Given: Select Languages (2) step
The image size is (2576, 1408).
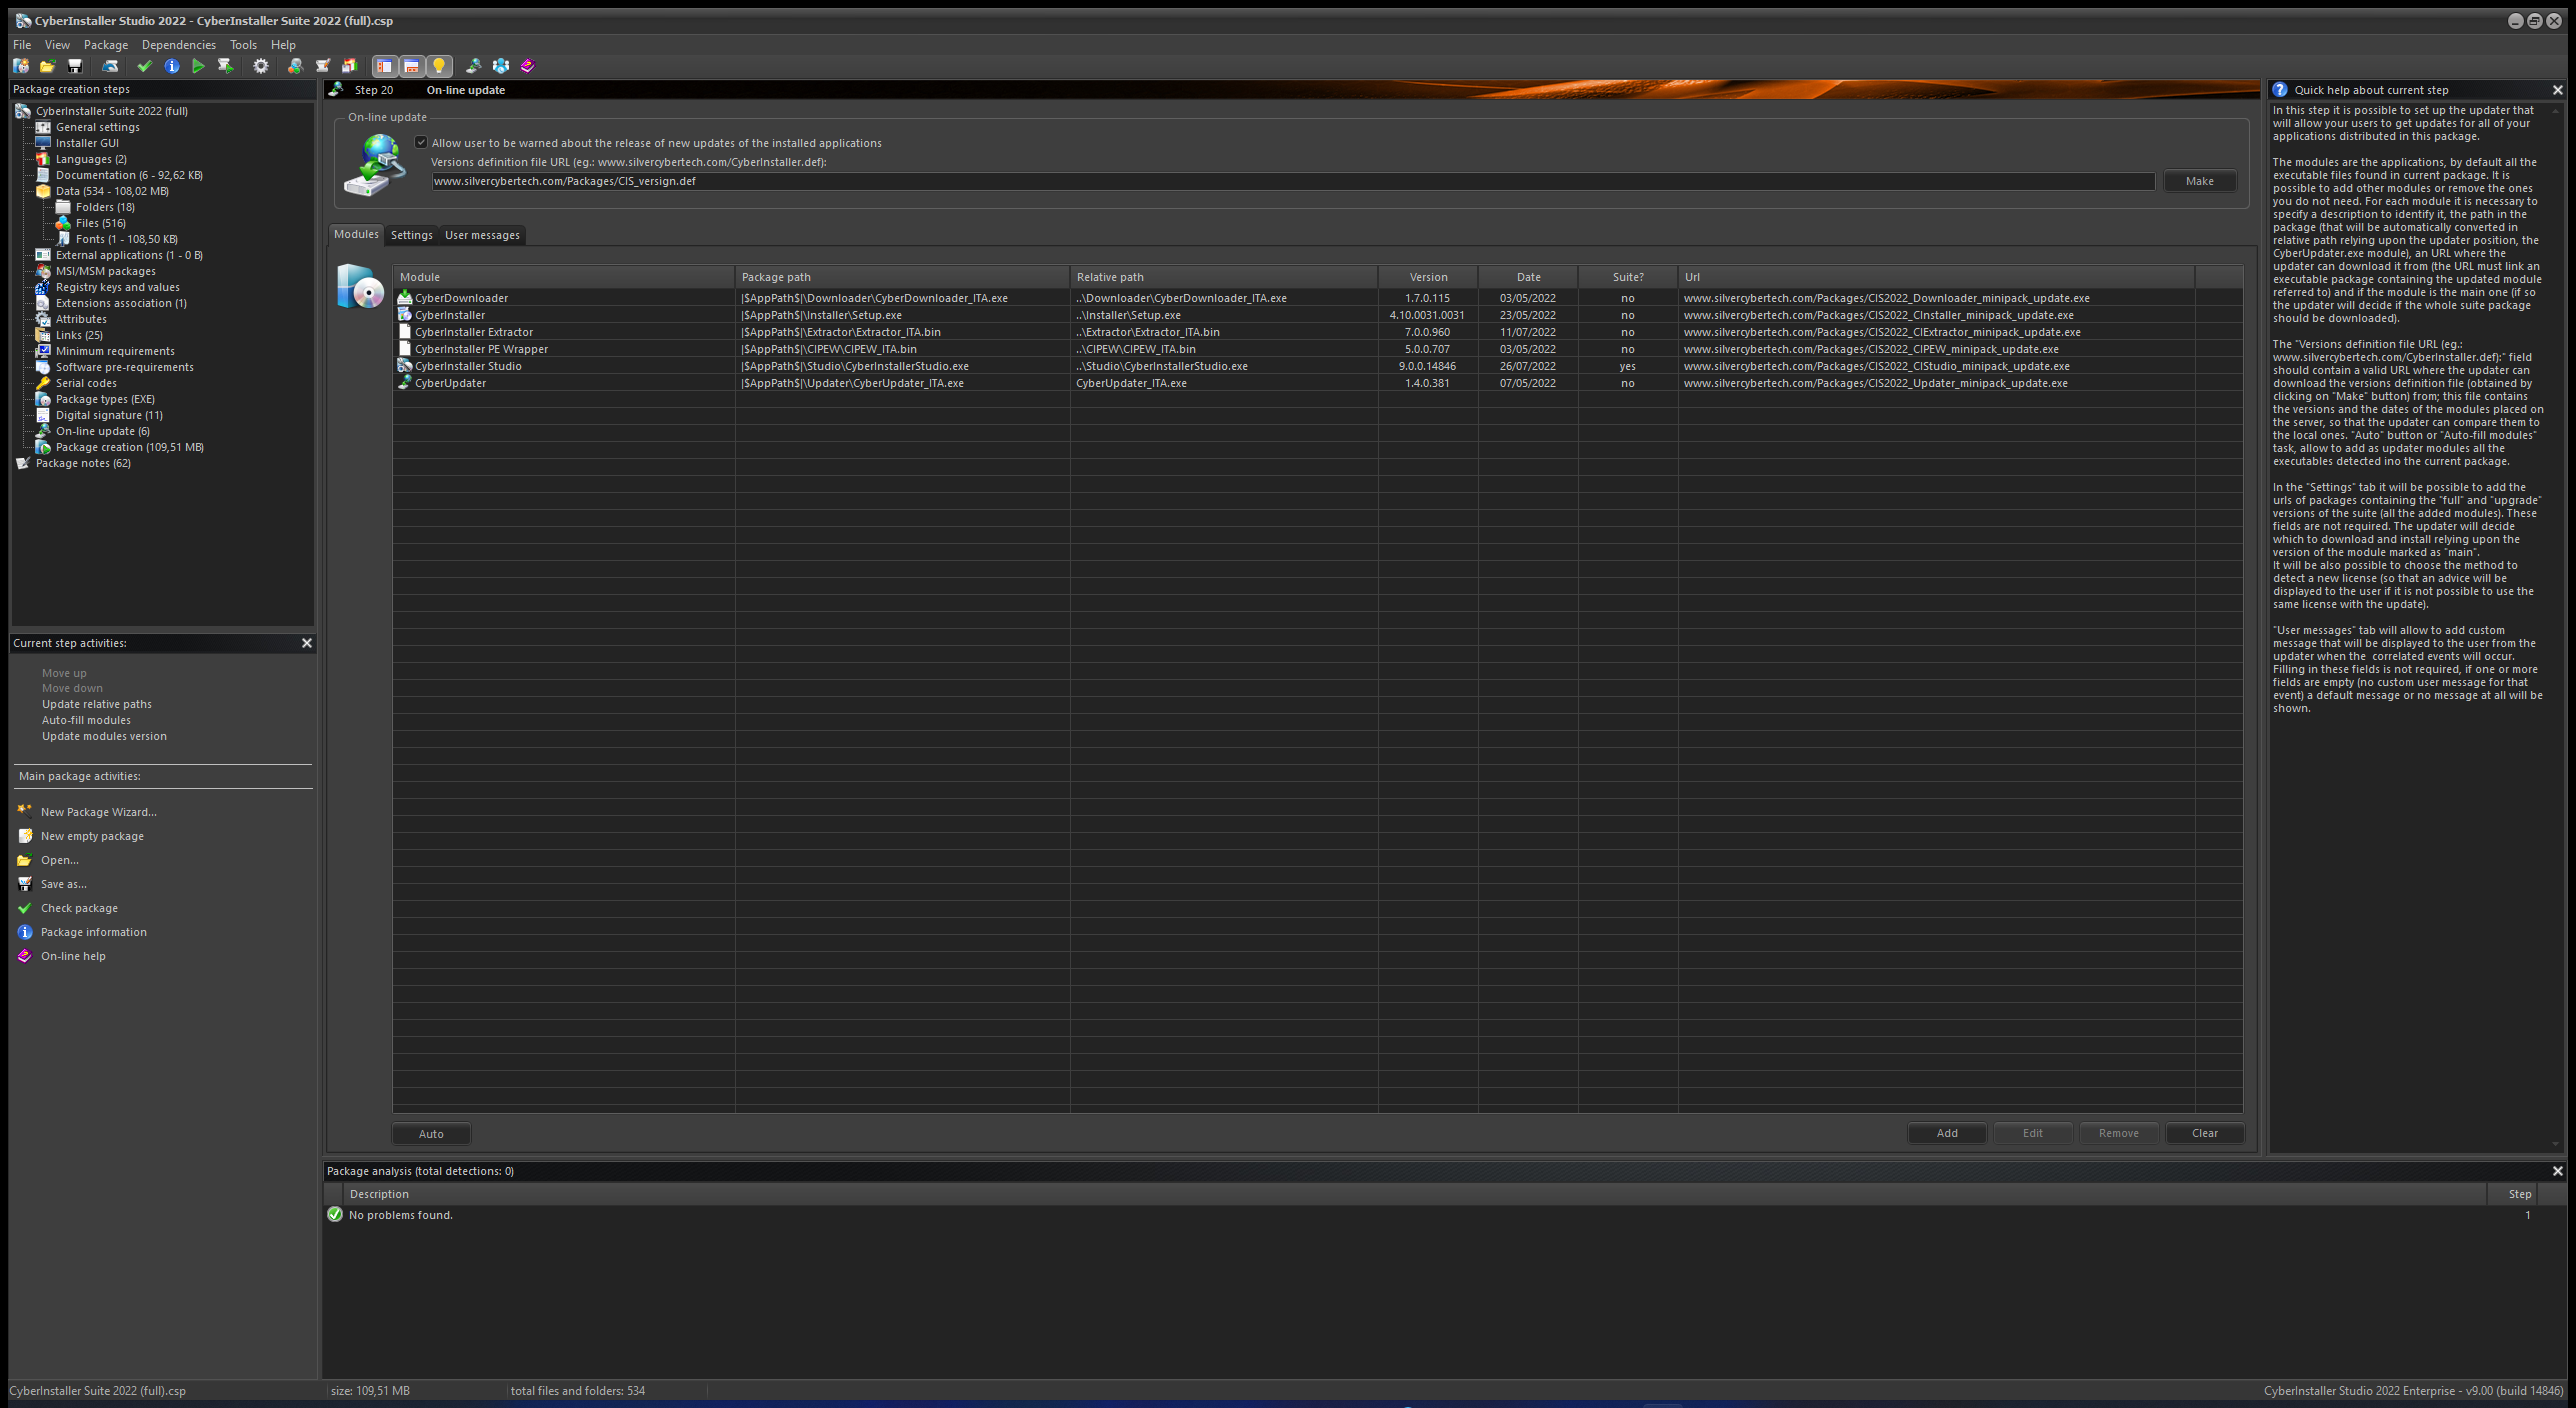Looking at the screenshot, I should (x=91, y=159).
